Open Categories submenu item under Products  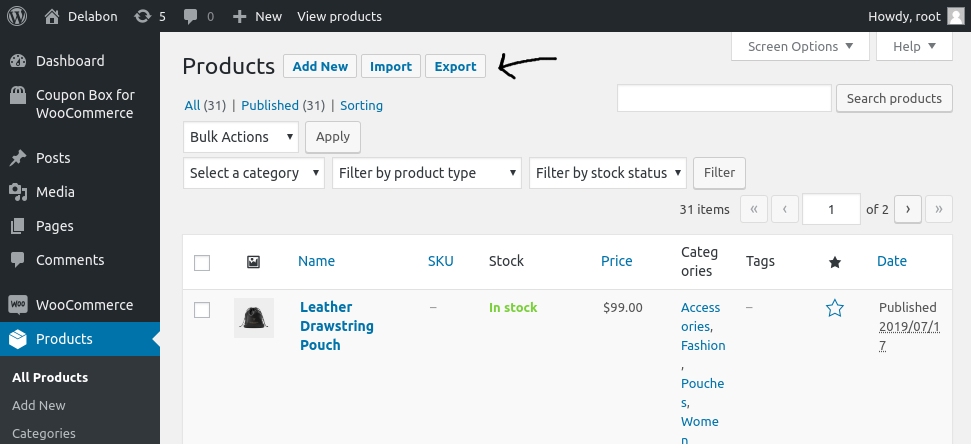44,433
